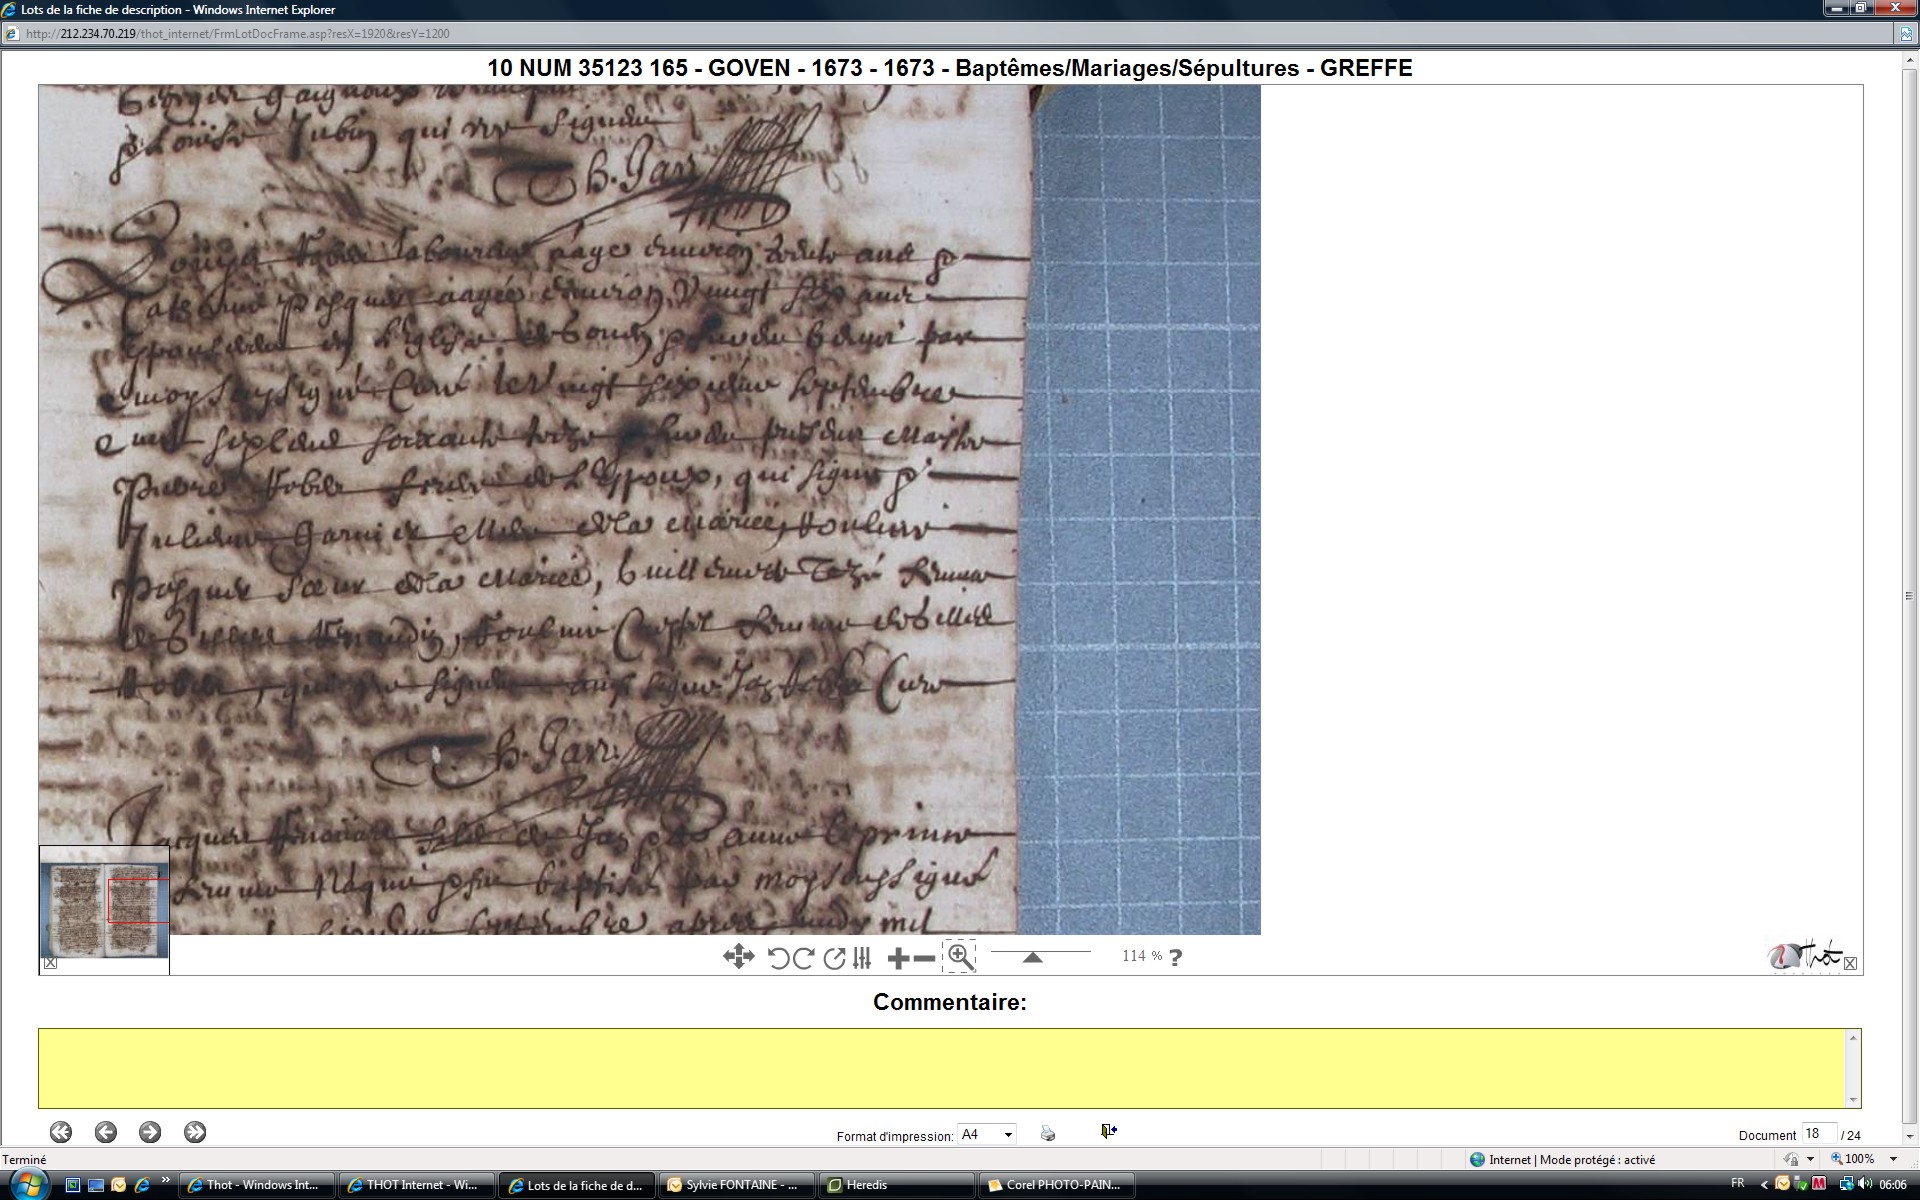Go to next document page
This screenshot has height=1200, width=1920.
pyautogui.click(x=150, y=1132)
